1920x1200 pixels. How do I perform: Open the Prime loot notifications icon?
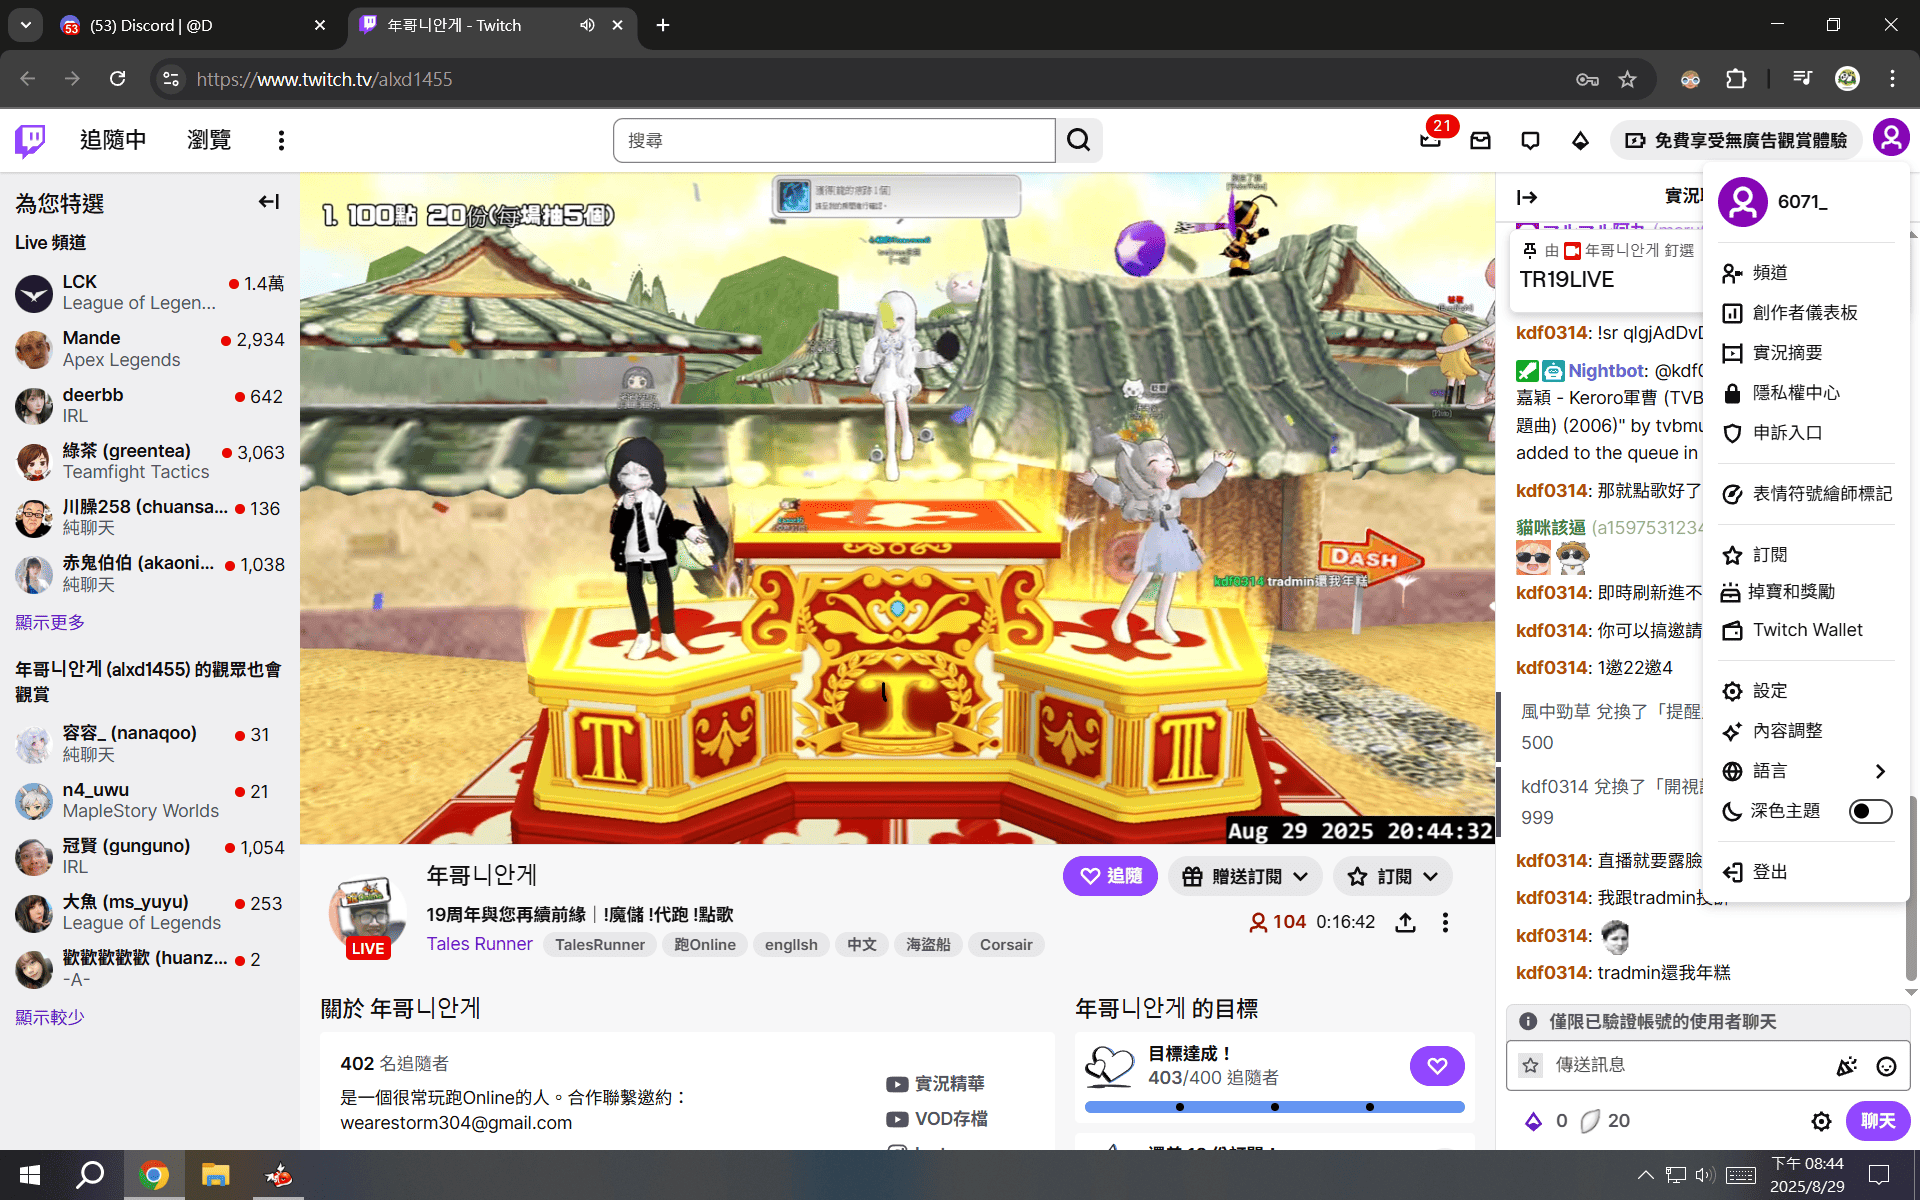[x=1431, y=140]
